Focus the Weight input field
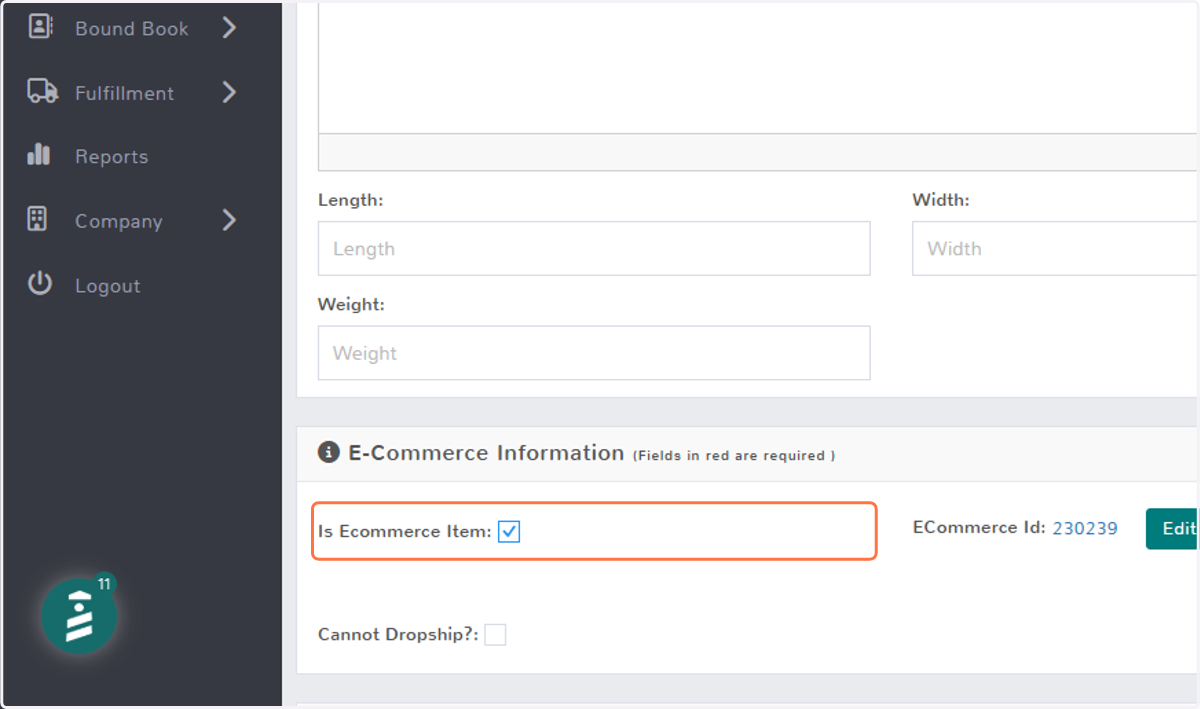The height and width of the screenshot is (709, 1200). pyautogui.click(x=594, y=352)
